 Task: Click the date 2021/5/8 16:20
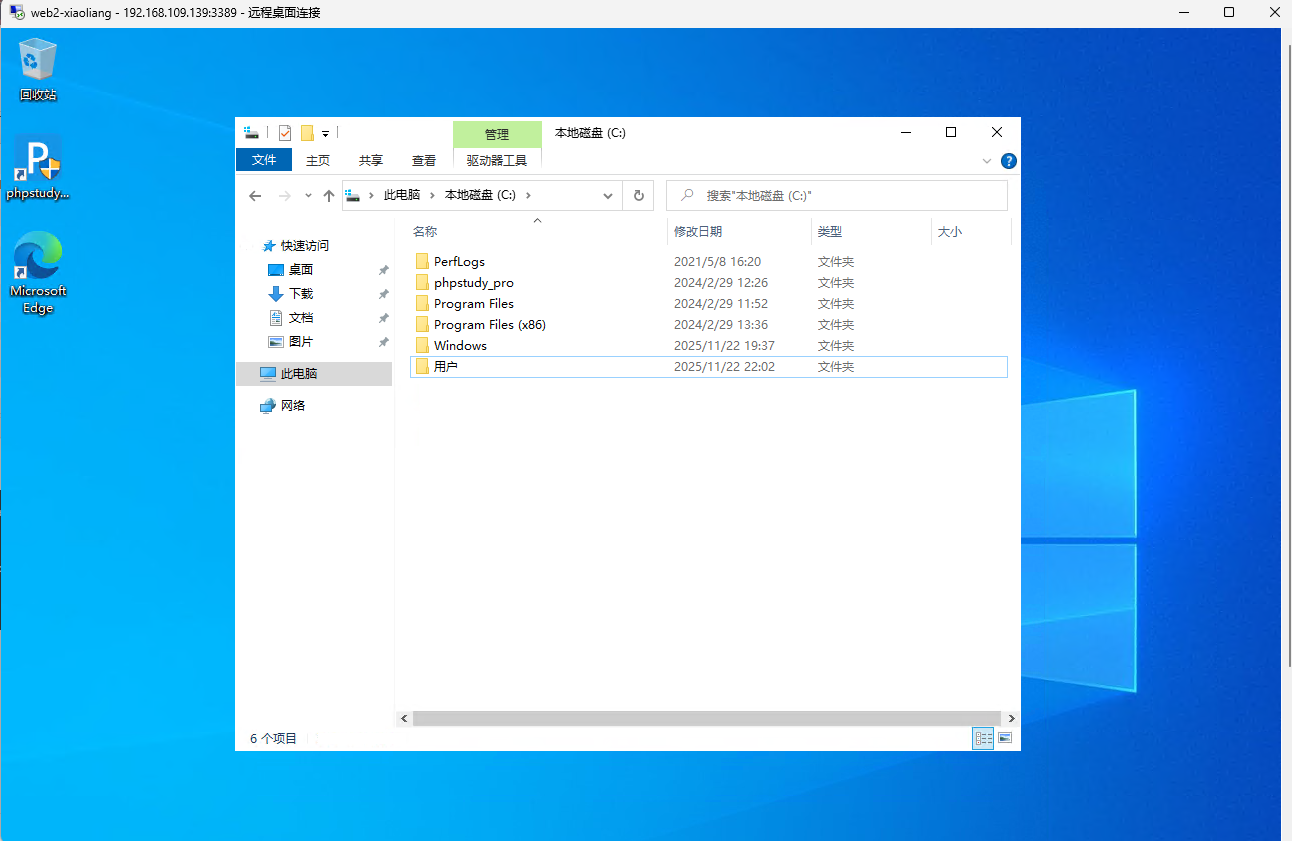click(717, 262)
